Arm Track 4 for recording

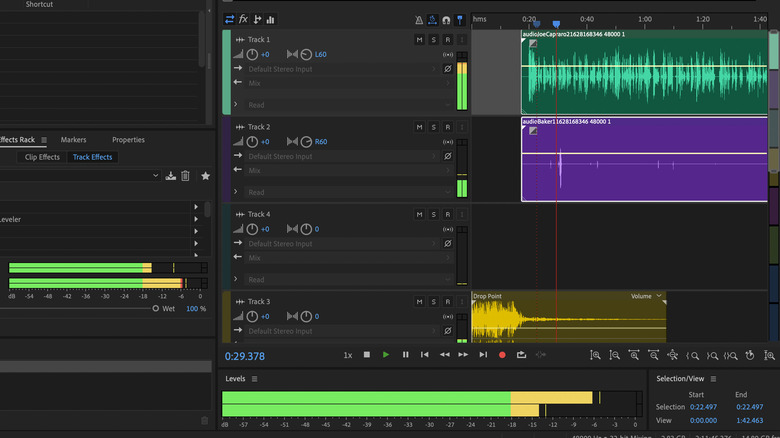[447, 214]
